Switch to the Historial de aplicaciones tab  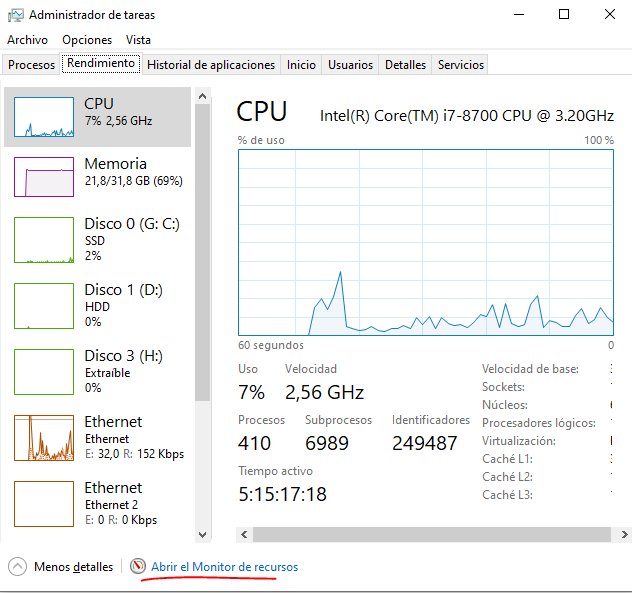coord(210,65)
